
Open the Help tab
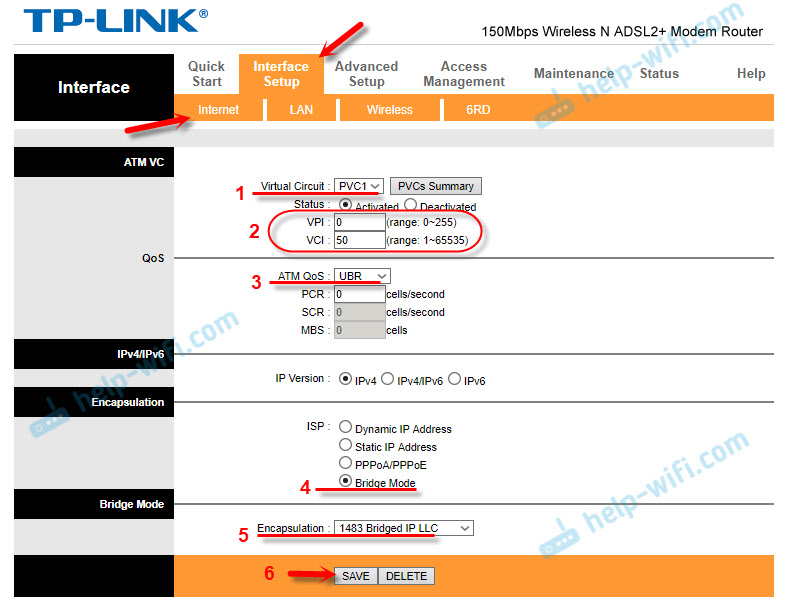[x=751, y=74]
